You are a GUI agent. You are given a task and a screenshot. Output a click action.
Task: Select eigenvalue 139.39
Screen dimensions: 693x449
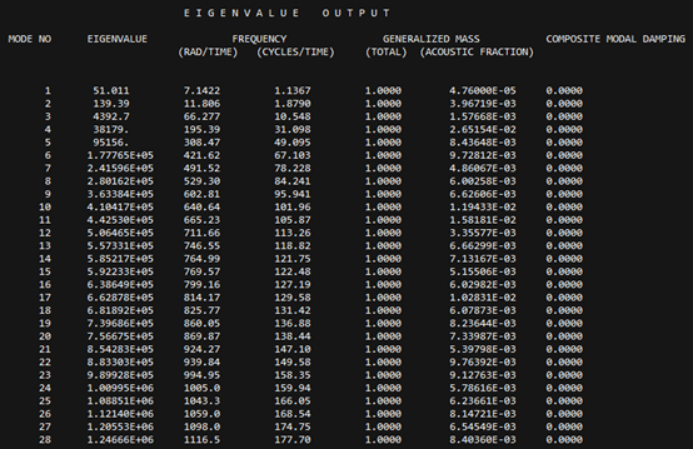pyautogui.click(x=111, y=103)
